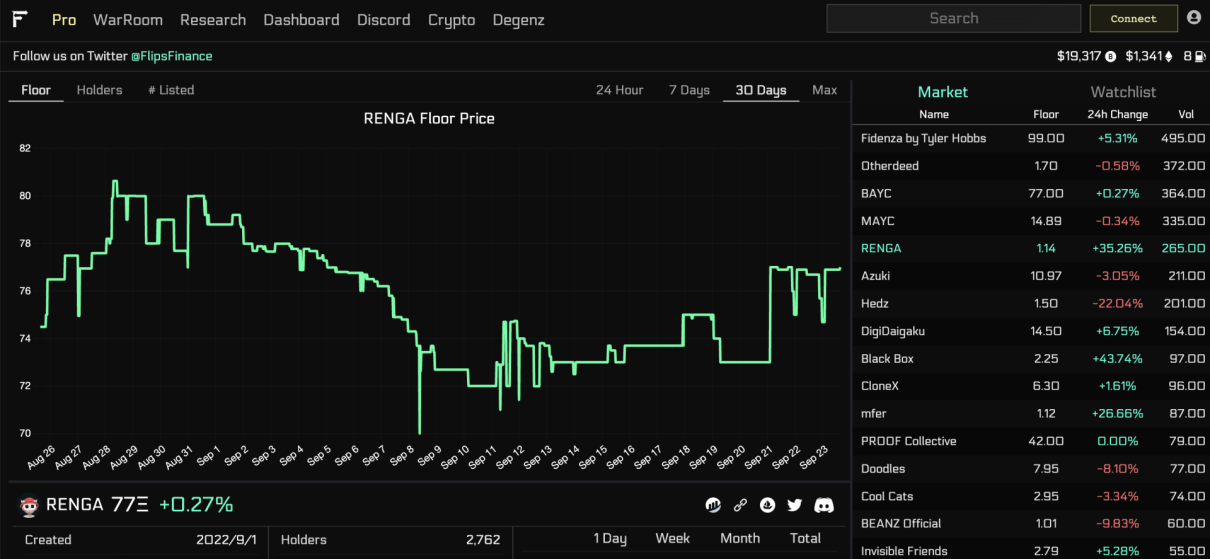
Task: Open the RENGA OpenSea sailboat icon
Action: point(768,505)
